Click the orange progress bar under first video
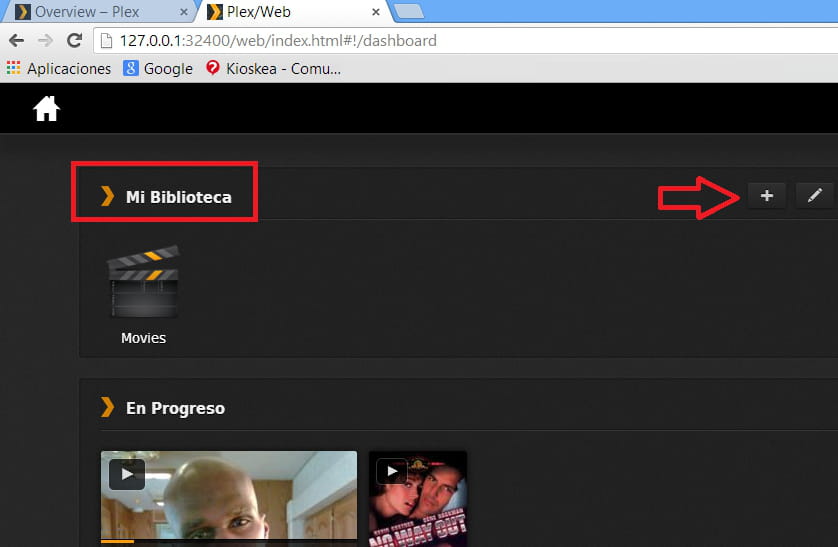838x547 pixels. [118, 541]
